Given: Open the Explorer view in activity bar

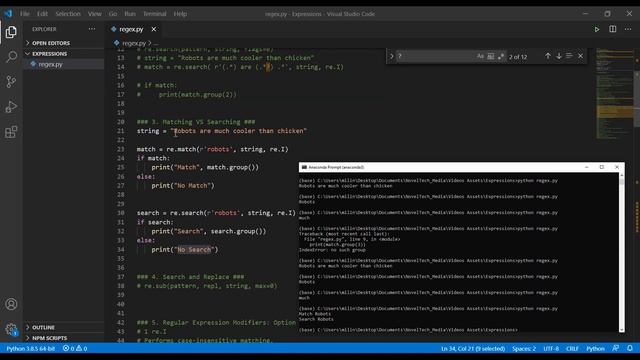Looking at the screenshot, I should (x=11, y=32).
